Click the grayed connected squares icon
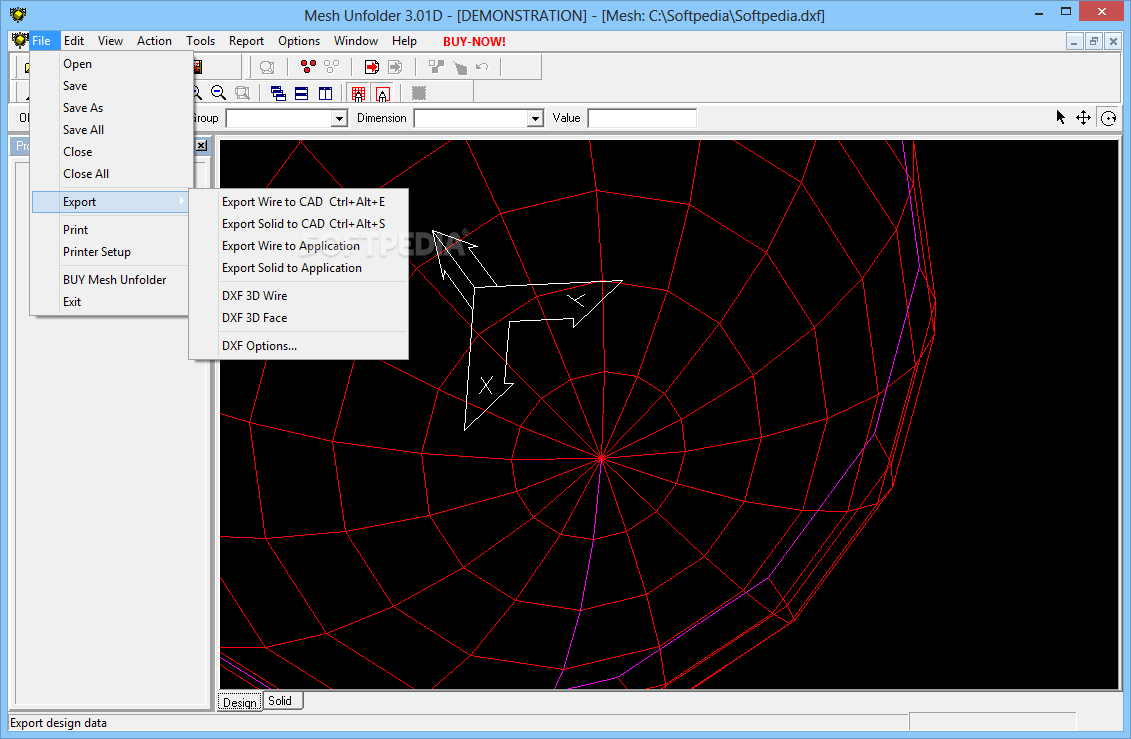Screen dimensions: 1131x739 (436, 67)
